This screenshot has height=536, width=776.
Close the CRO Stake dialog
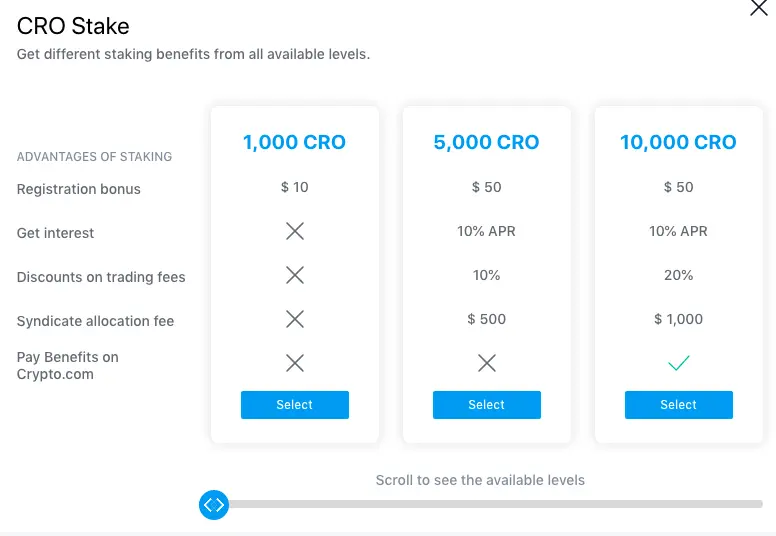759,7
